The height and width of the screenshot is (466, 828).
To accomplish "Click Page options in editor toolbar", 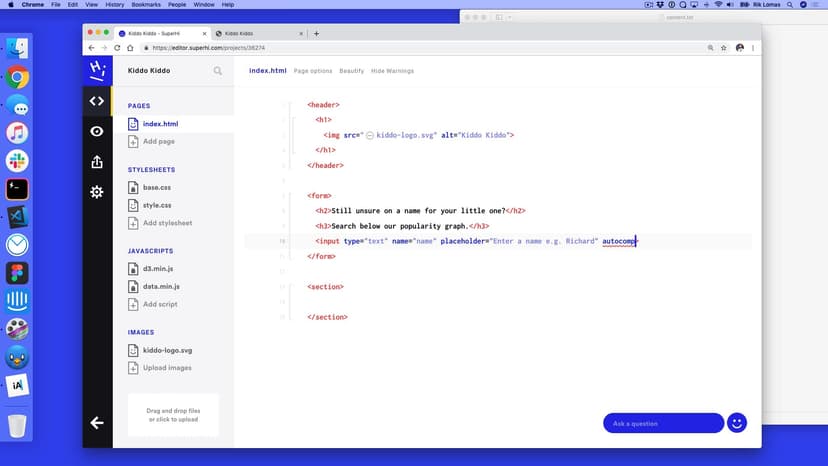I will (x=313, y=71).
